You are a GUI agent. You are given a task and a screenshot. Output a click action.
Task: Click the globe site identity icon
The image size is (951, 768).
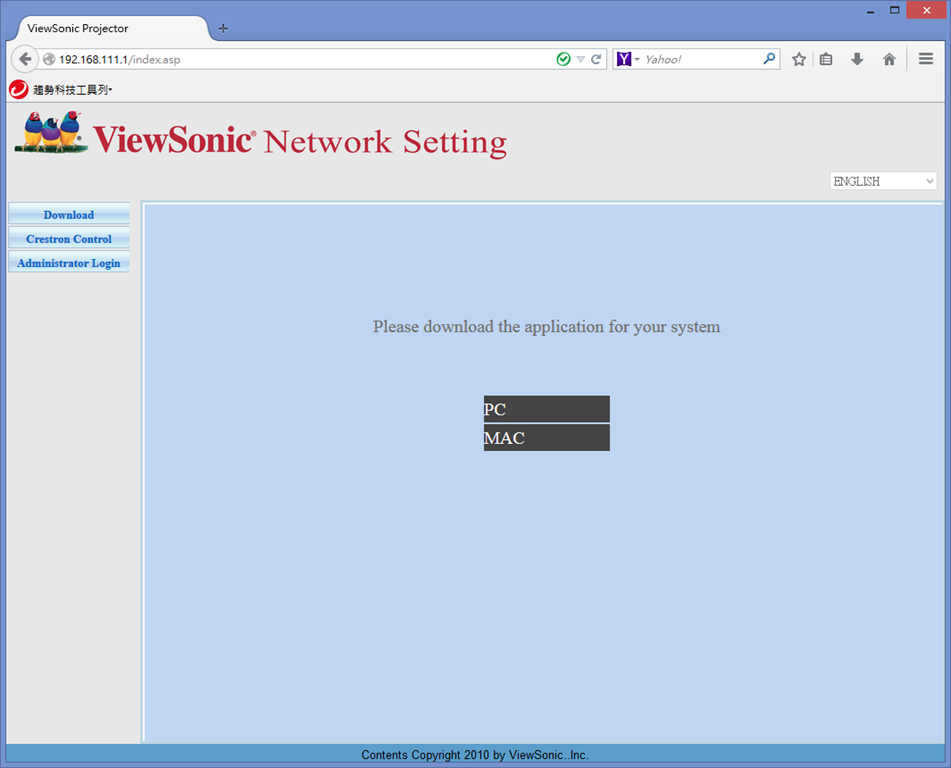pos(49,59)
